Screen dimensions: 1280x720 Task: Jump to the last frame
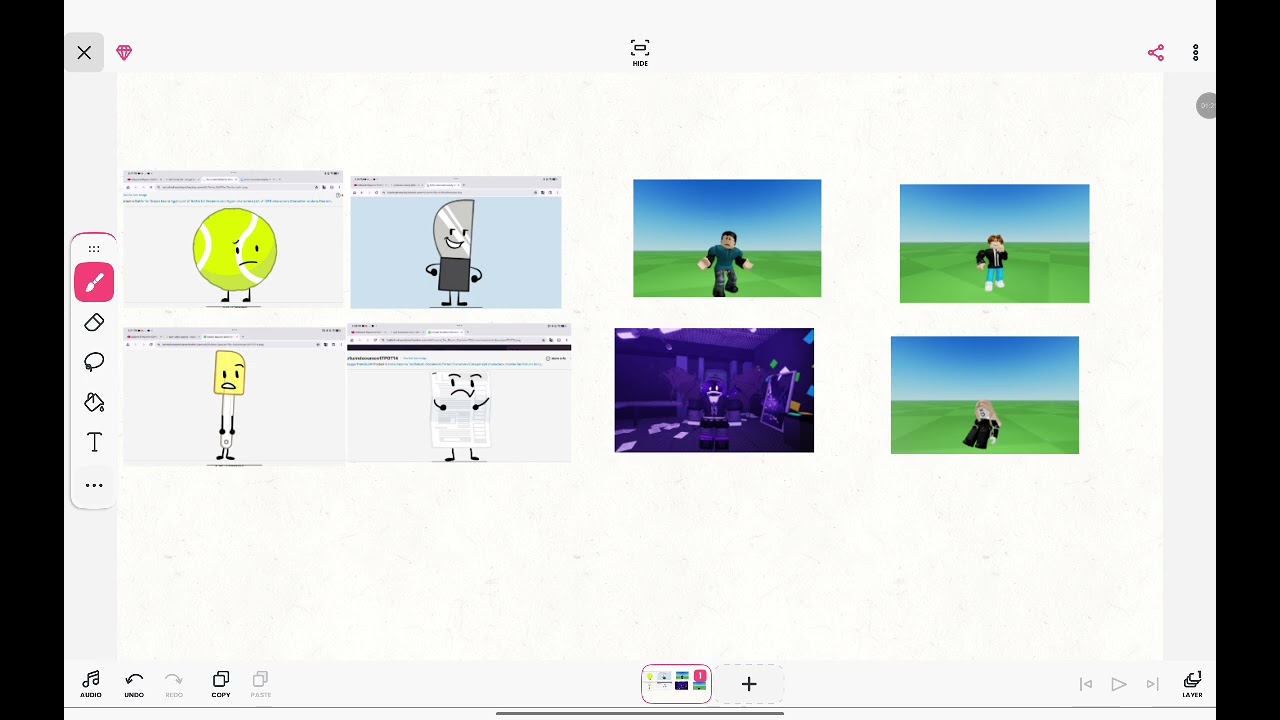pos(1152,684)
